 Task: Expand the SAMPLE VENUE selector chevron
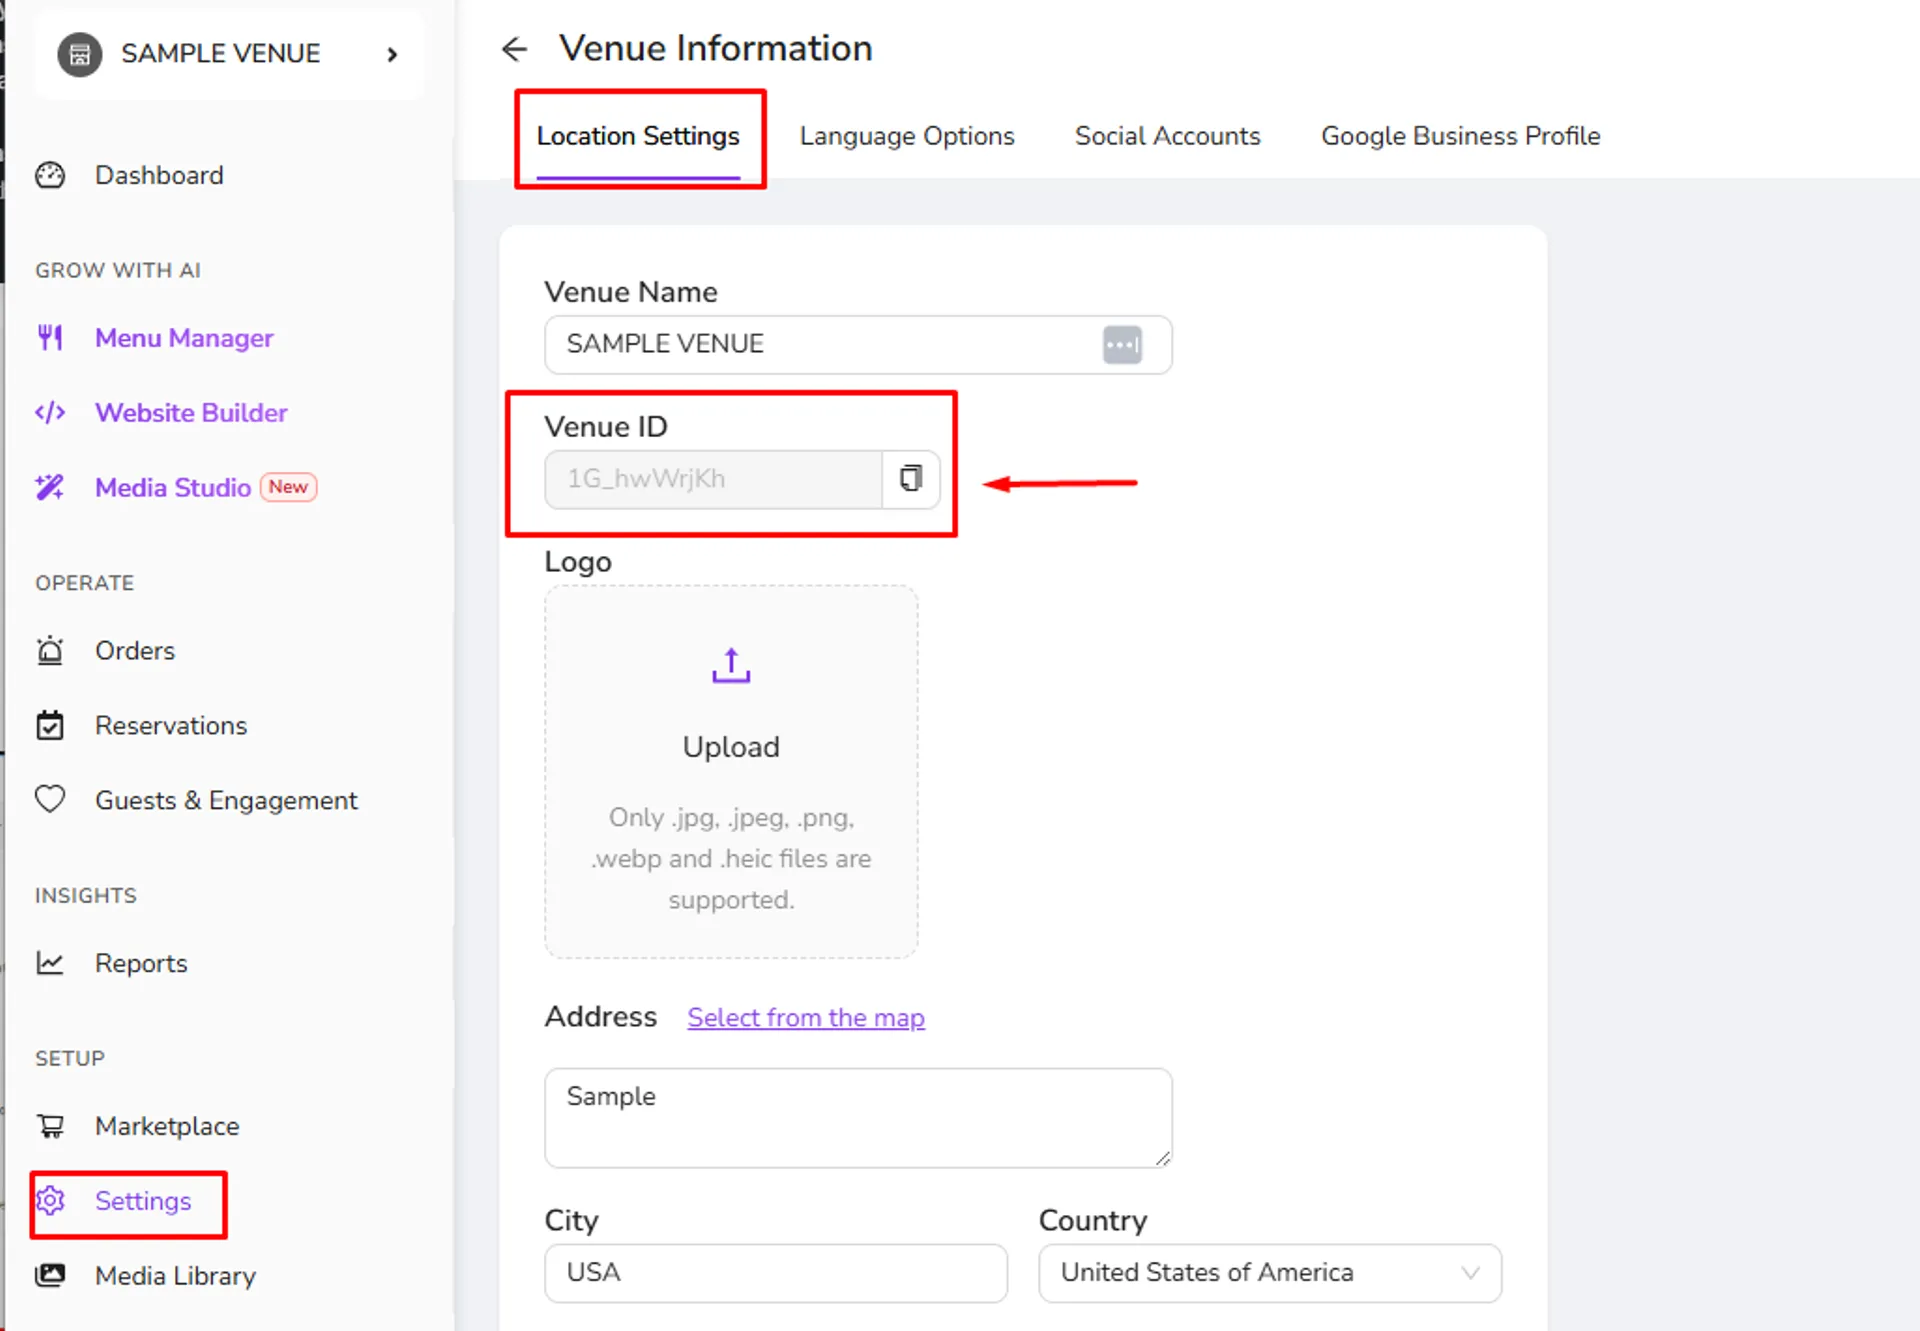[x=392, y=54]
